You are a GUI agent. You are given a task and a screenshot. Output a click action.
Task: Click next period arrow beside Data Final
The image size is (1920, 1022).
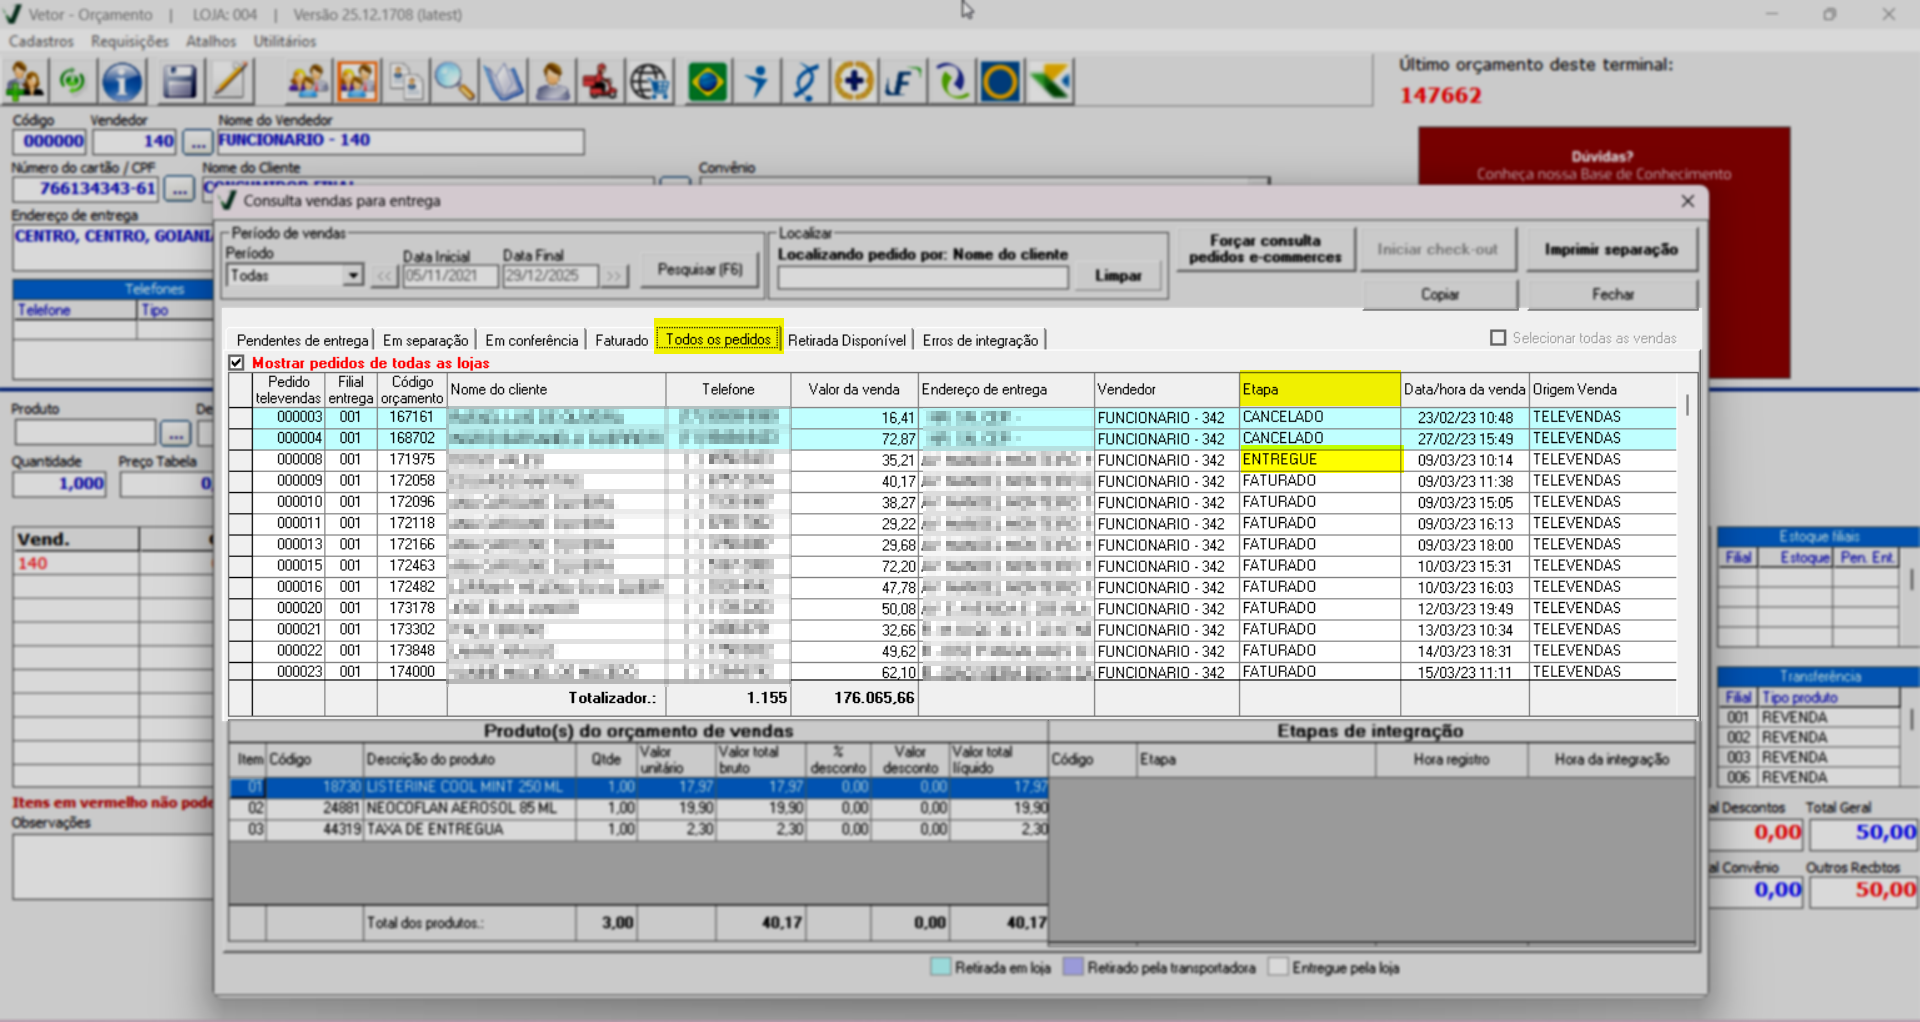(613, 276)
